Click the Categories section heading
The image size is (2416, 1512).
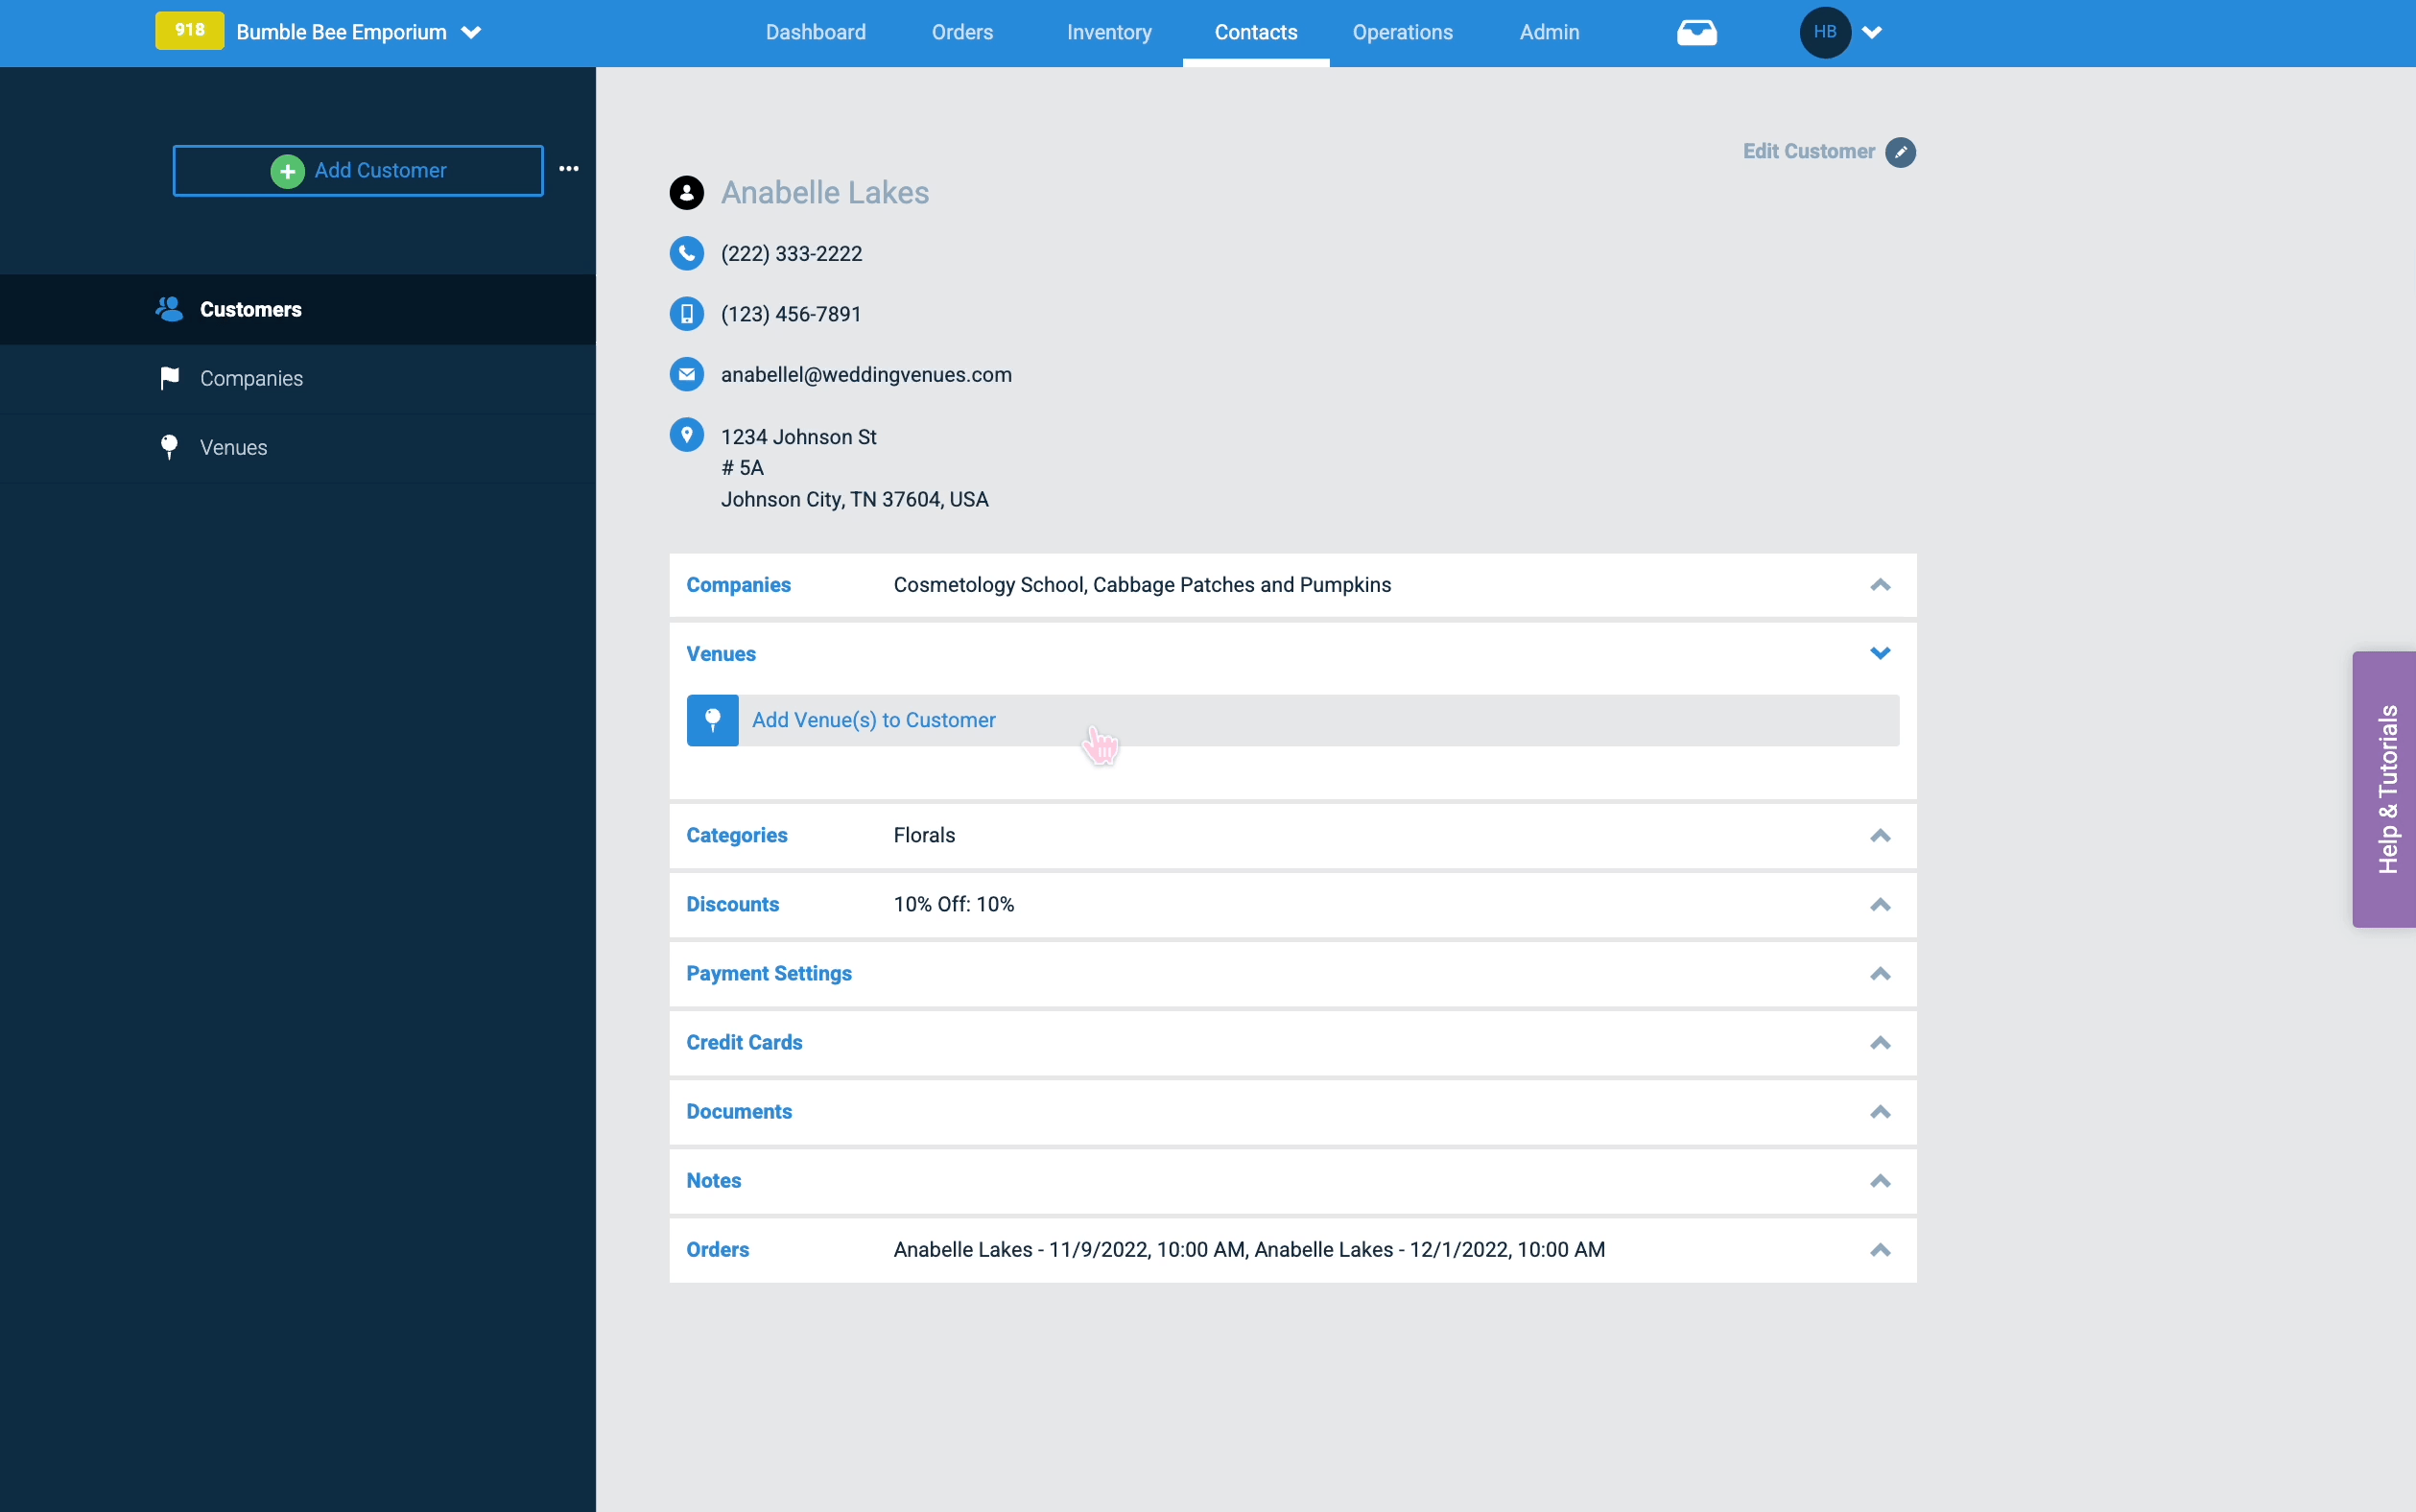point(737,836)
